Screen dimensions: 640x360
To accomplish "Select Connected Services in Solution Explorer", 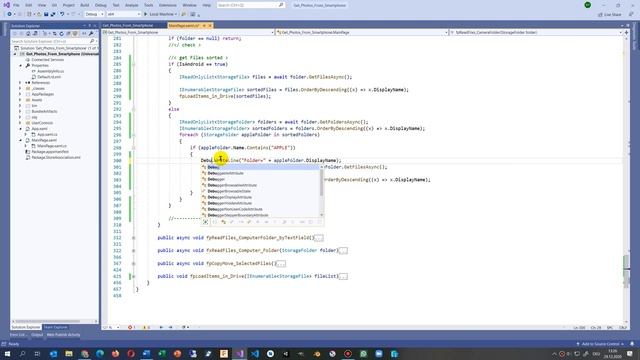I will point(47,60).
